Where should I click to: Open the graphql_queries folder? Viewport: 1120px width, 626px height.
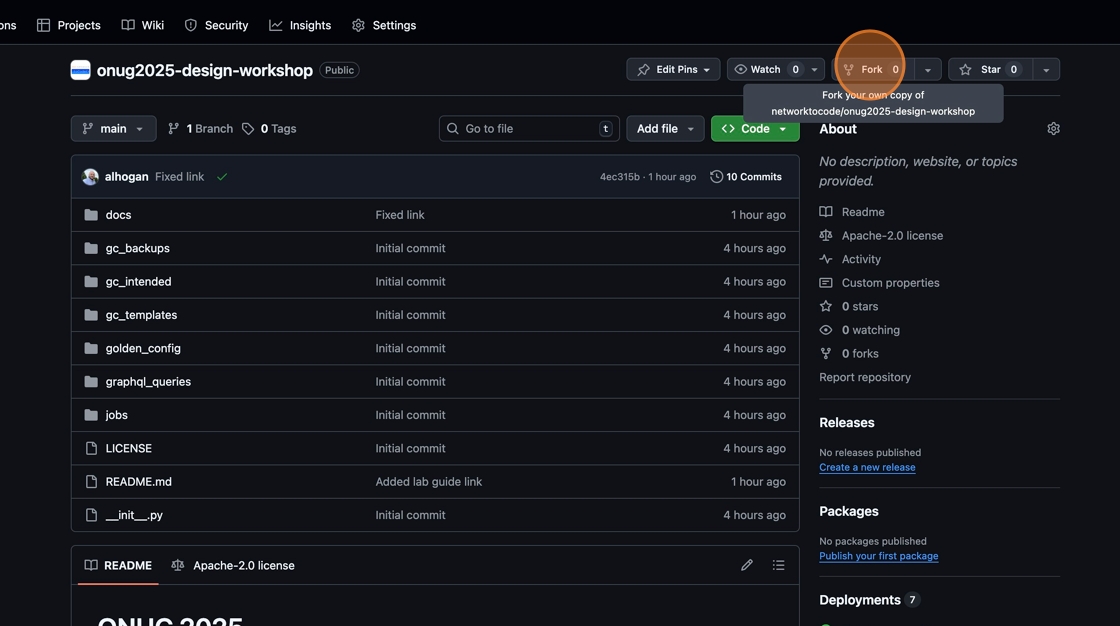coord(148,382)
